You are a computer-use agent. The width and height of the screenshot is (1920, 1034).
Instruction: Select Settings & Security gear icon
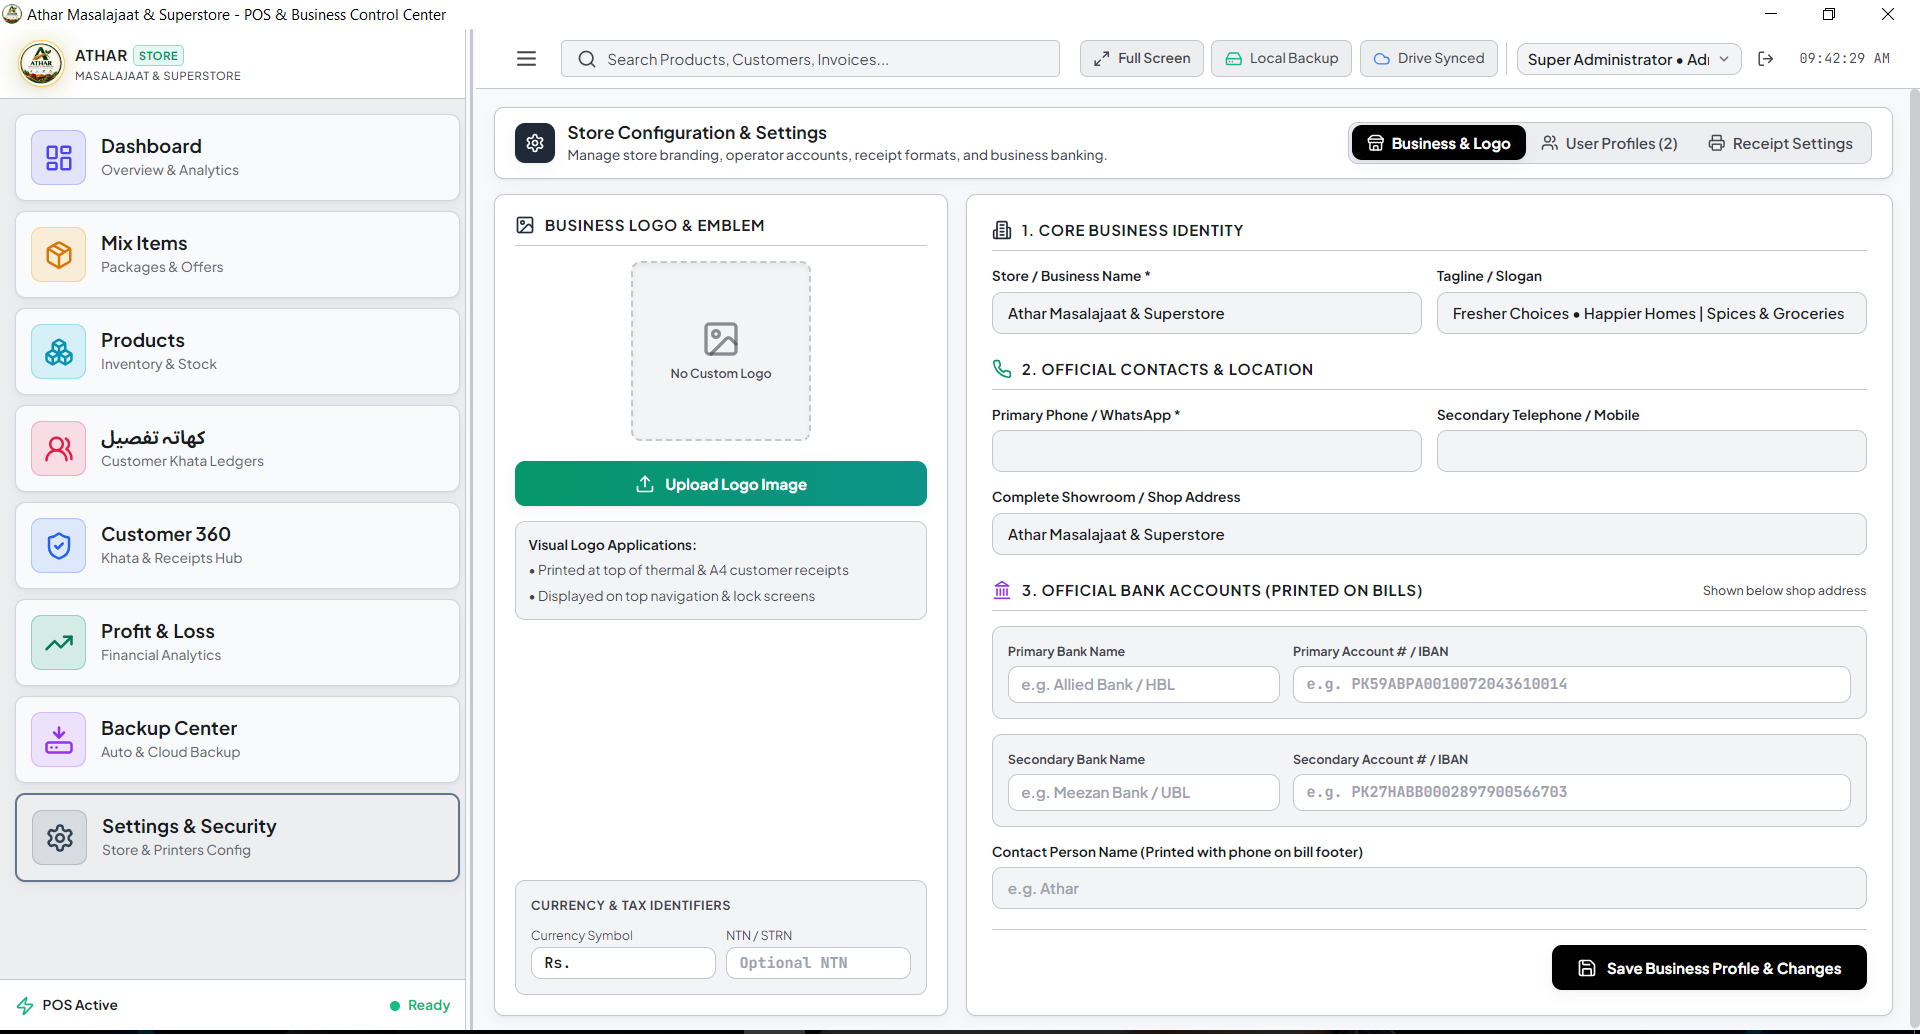click(x=60, y=838)
